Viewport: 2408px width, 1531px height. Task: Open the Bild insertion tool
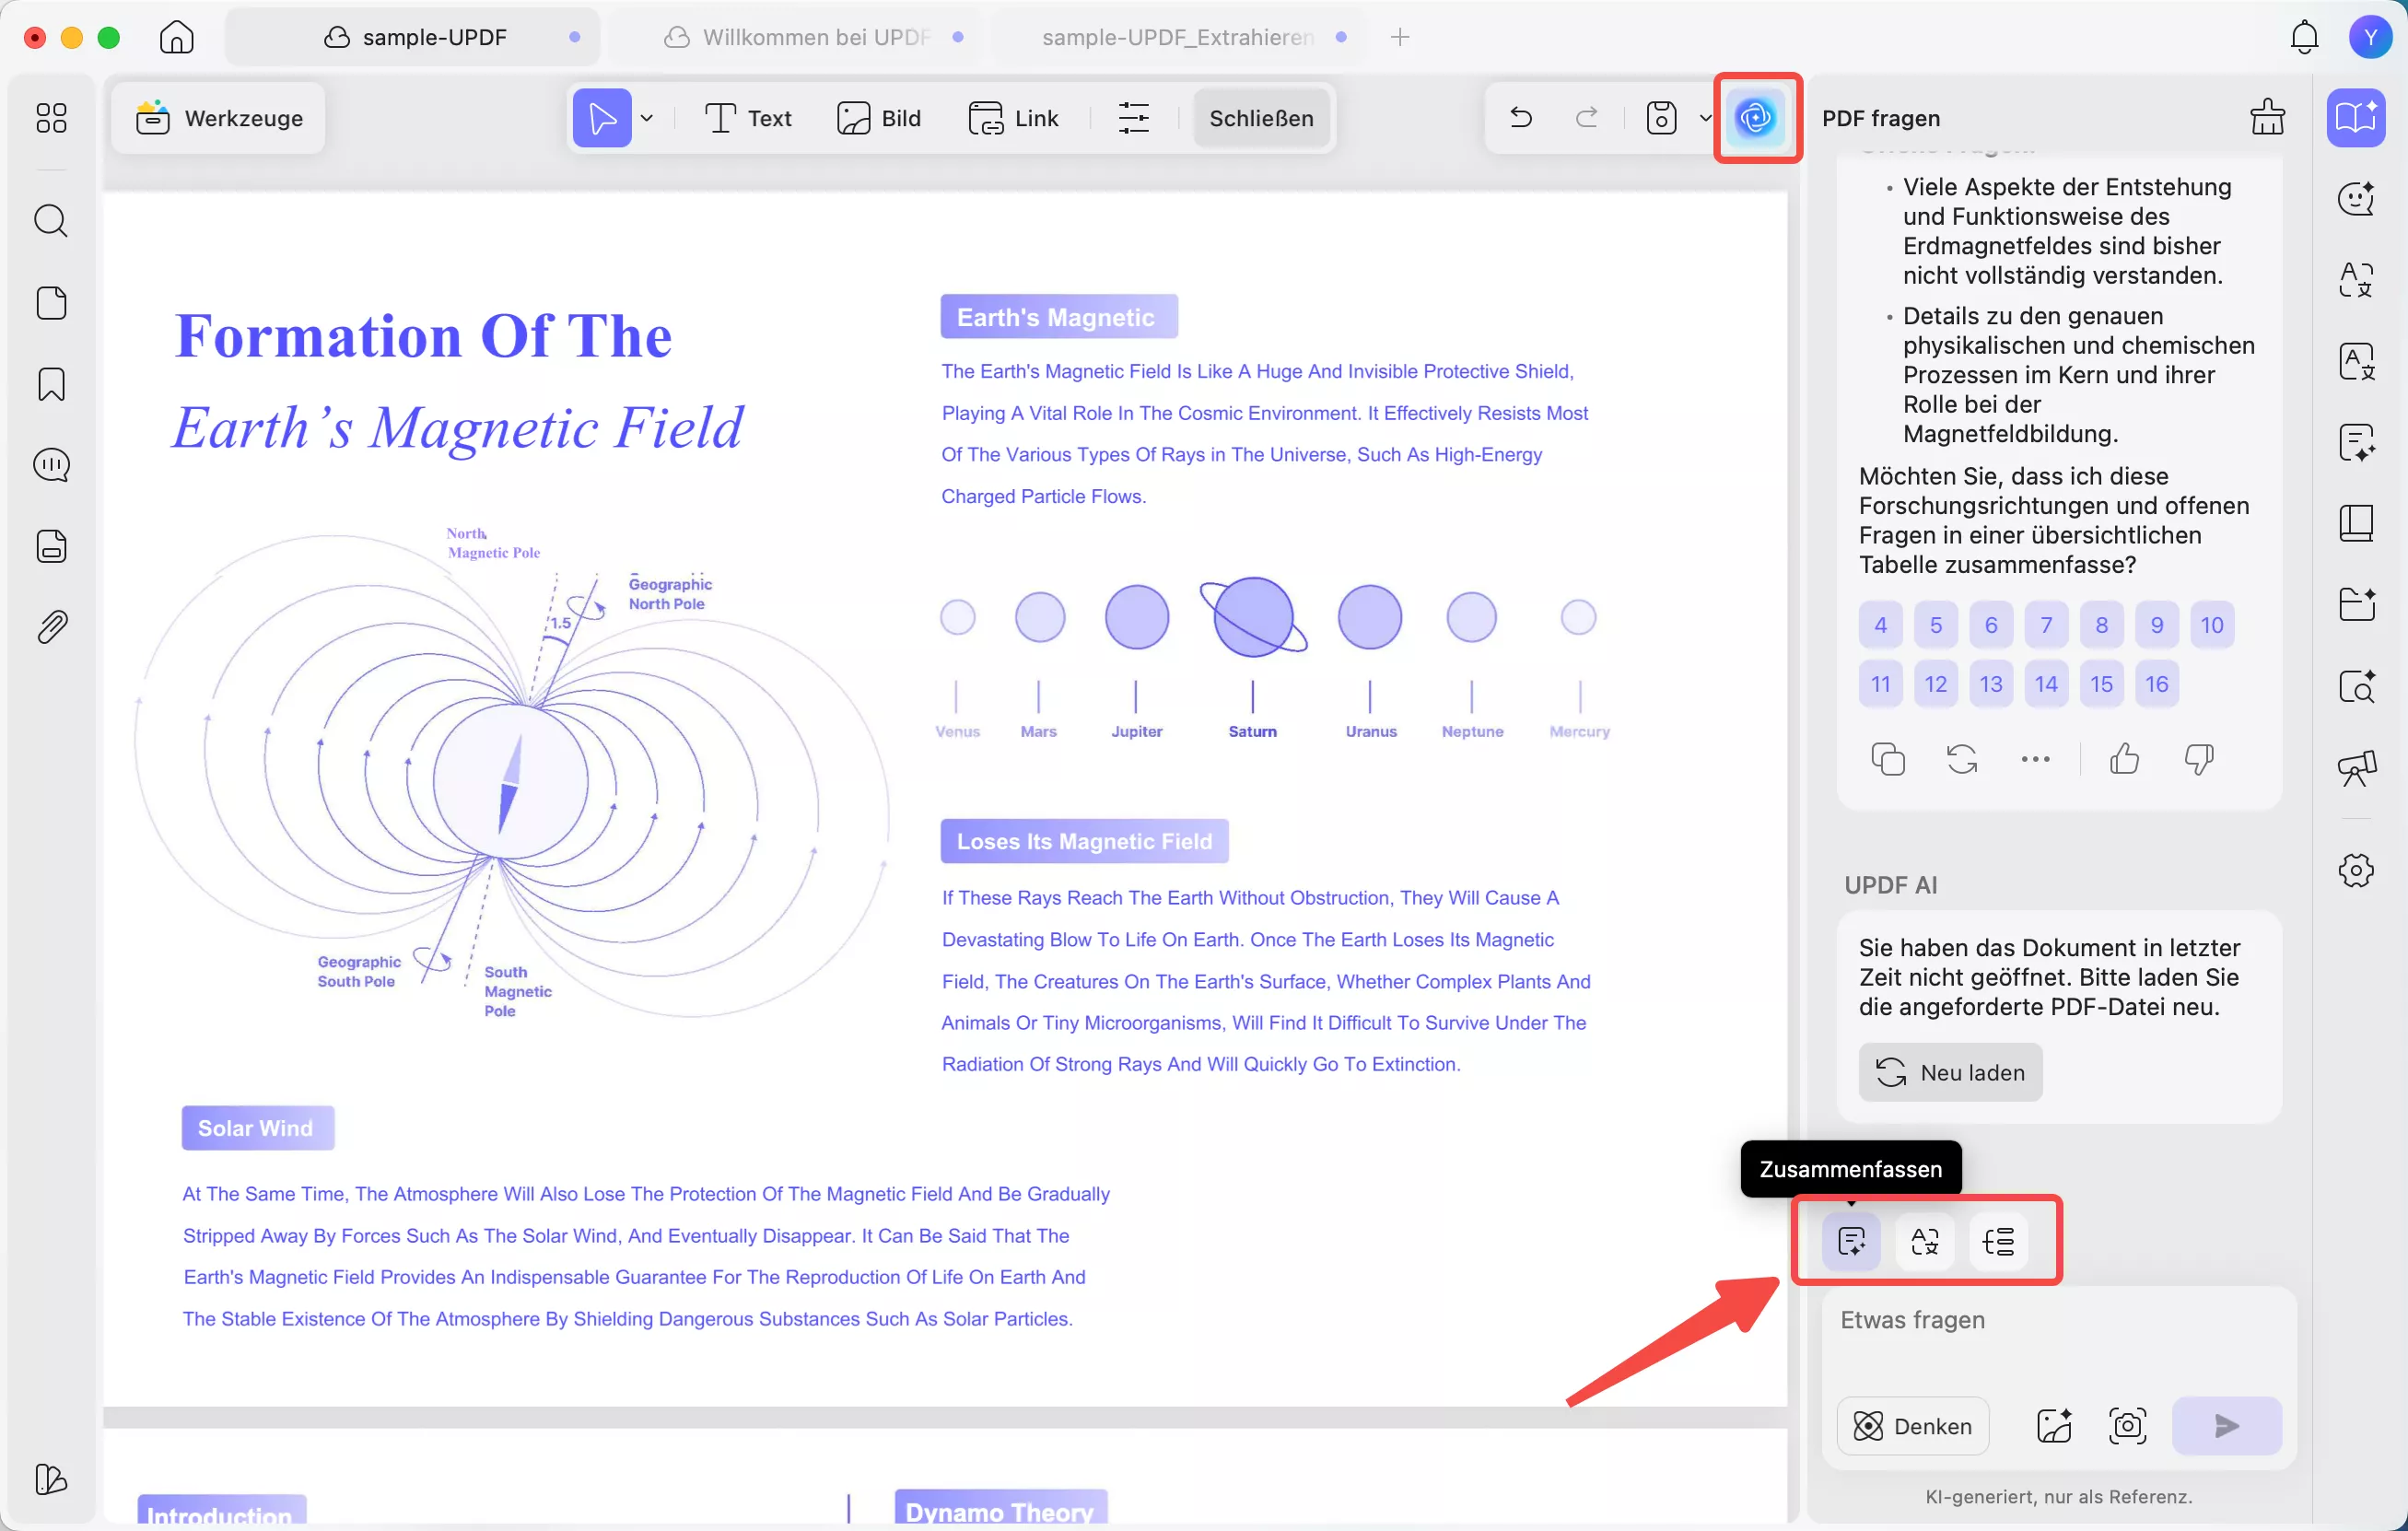point(879,117)
